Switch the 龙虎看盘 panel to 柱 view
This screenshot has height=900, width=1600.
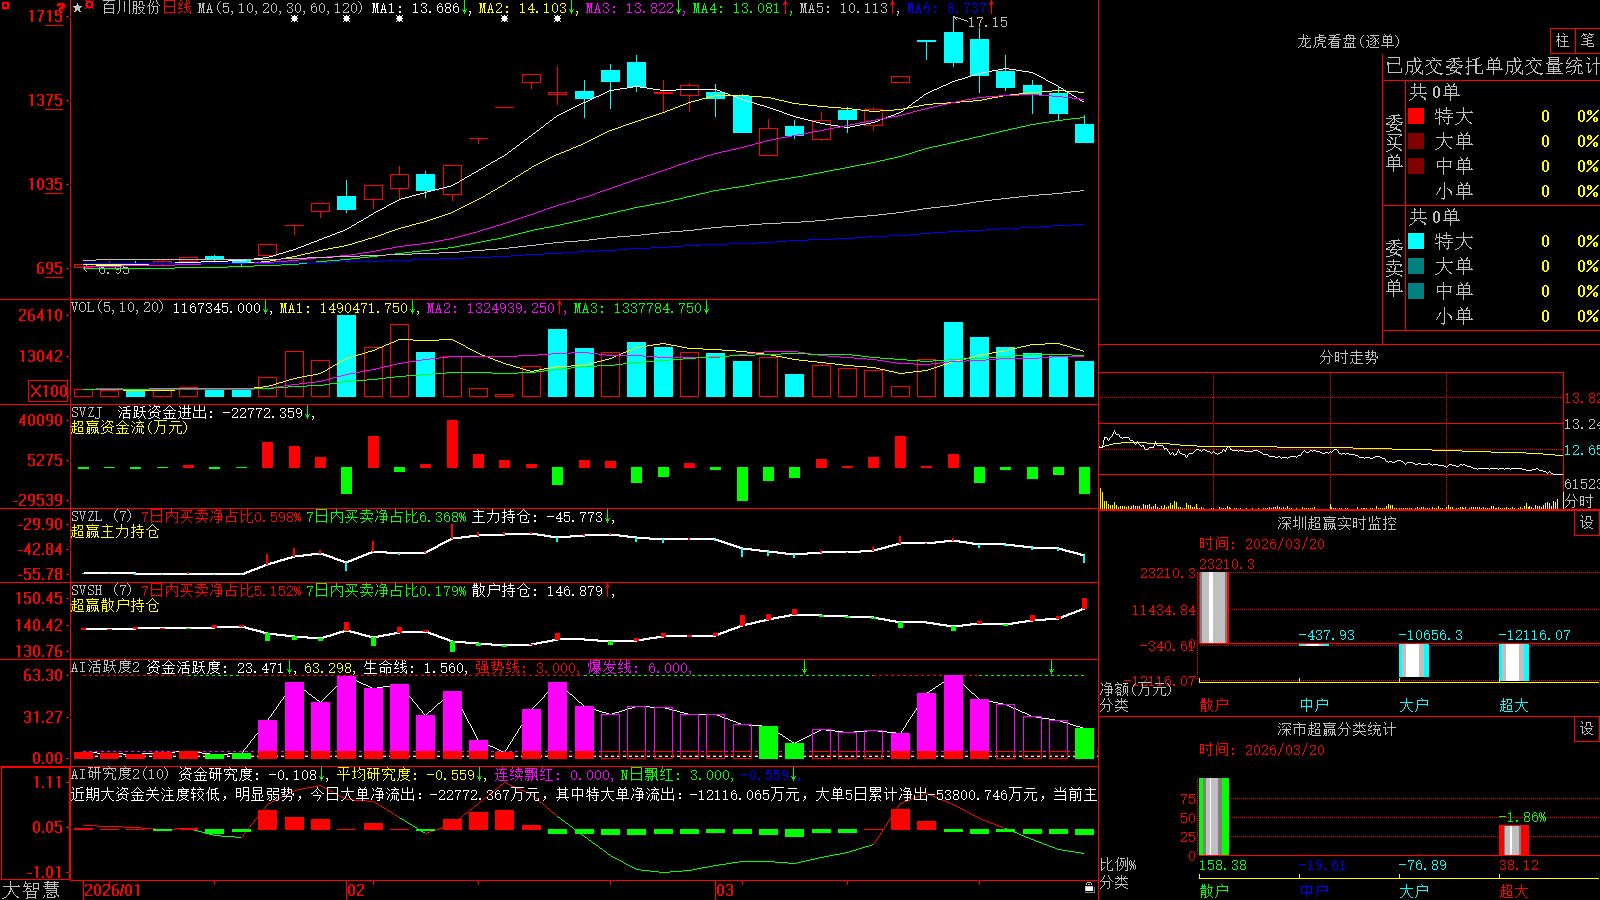[x=1562, y=41]
